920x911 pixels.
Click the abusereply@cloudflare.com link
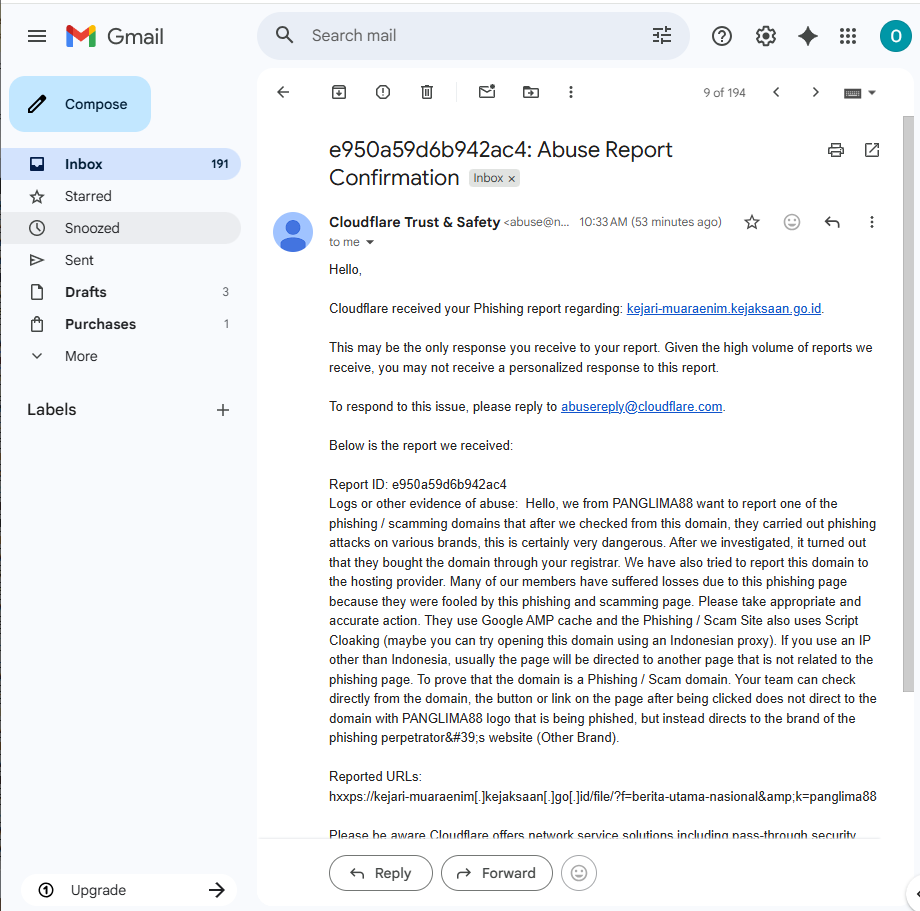click(641, 407)
